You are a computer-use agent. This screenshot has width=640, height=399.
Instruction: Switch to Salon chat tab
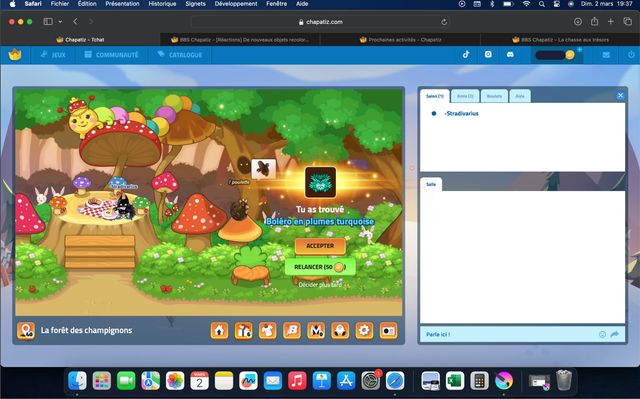[435, 96]
